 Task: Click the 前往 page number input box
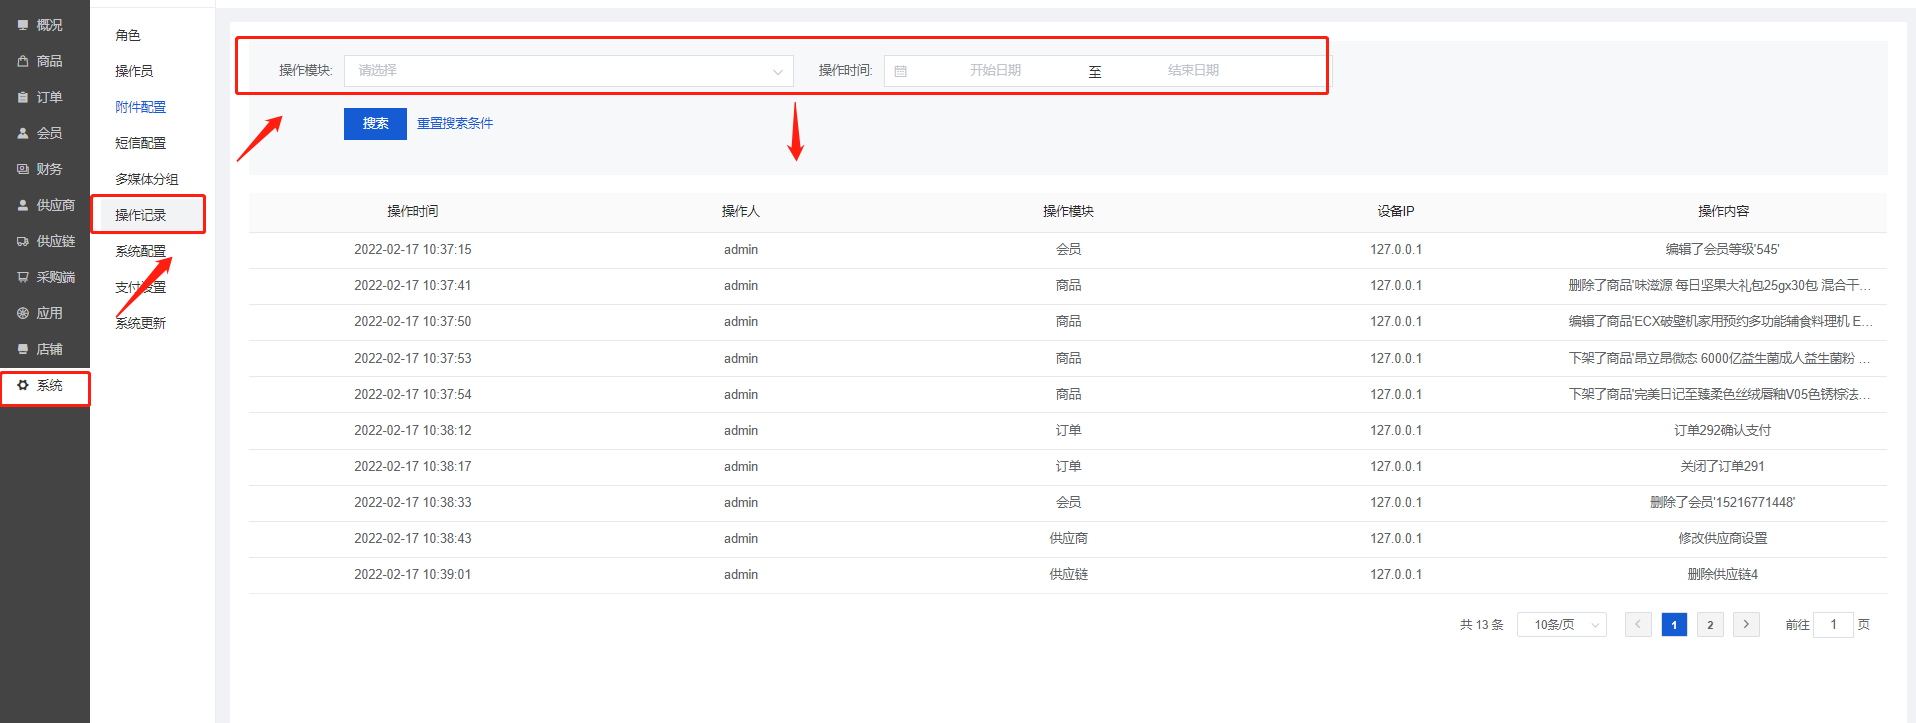[x=1833, y=625]
